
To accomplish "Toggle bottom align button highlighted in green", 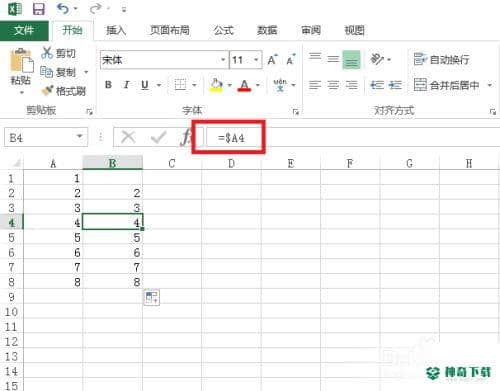I will pos(351,60).
